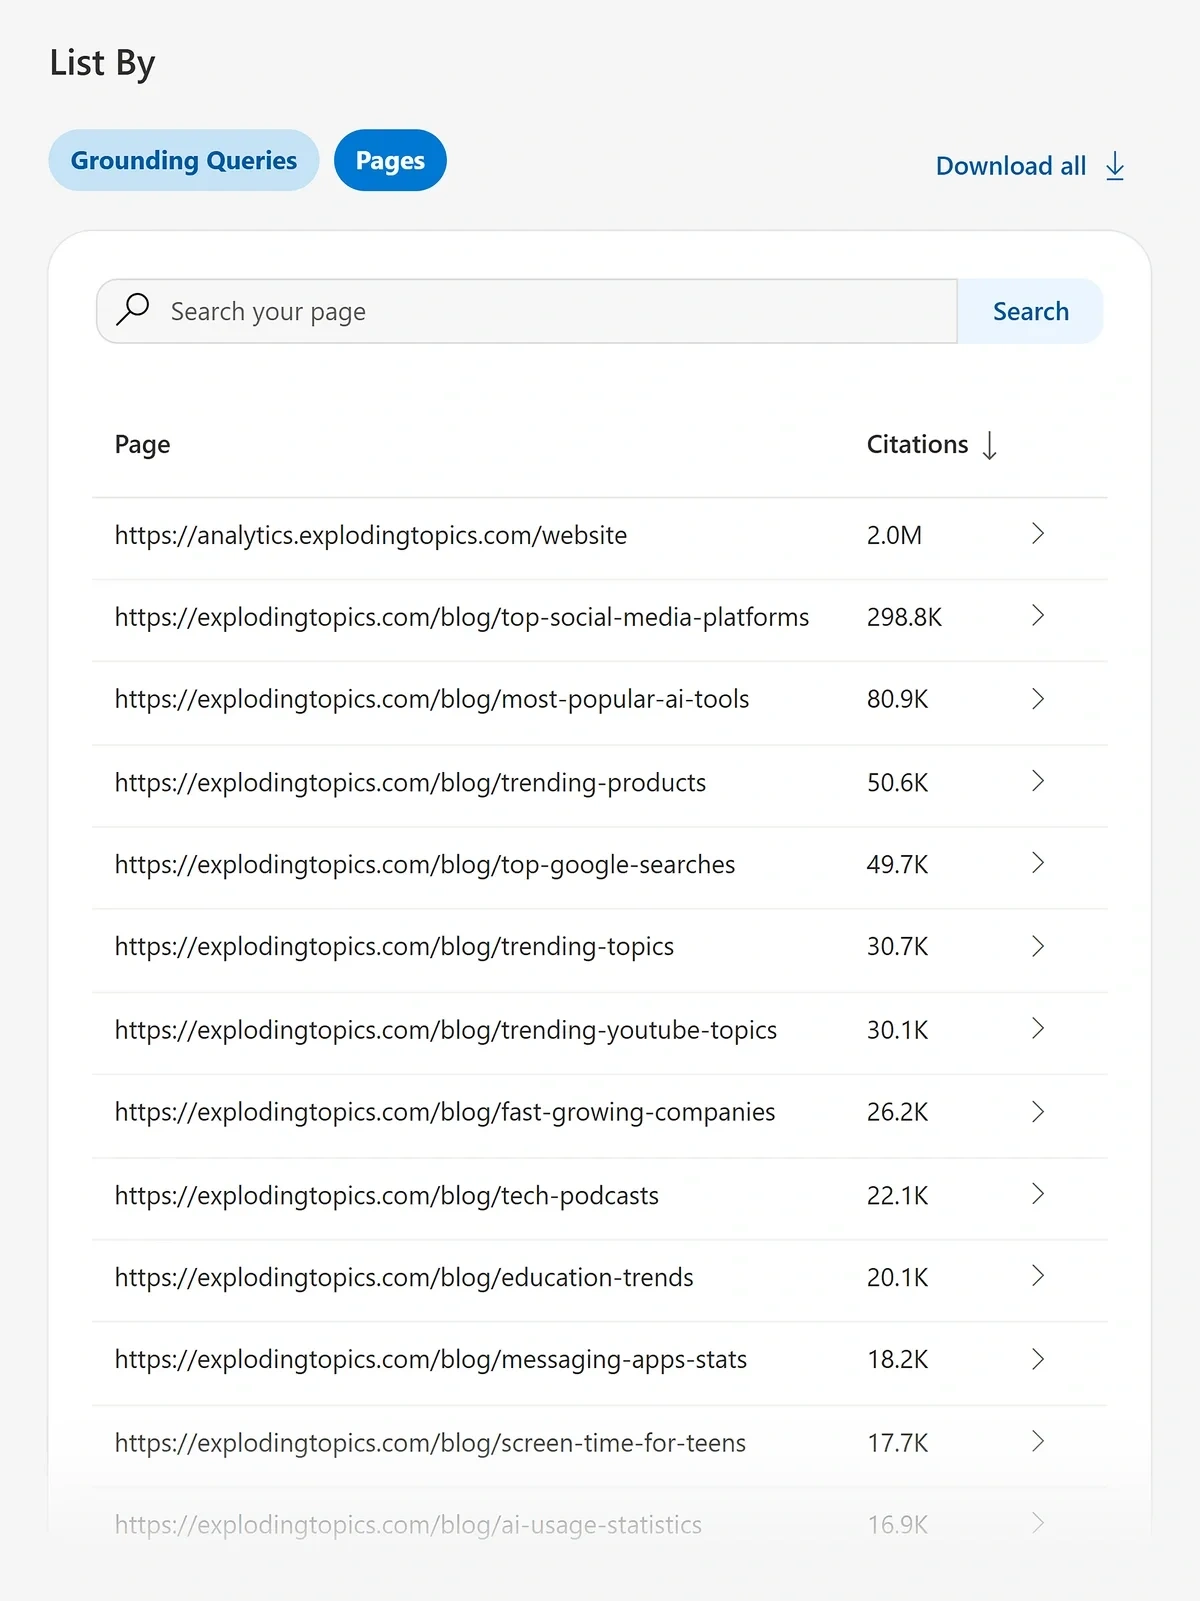This screenshot has height=1601, width=1200.
Task: Switch to the Grounding Queries tab
Action: [x=184, y=160]
